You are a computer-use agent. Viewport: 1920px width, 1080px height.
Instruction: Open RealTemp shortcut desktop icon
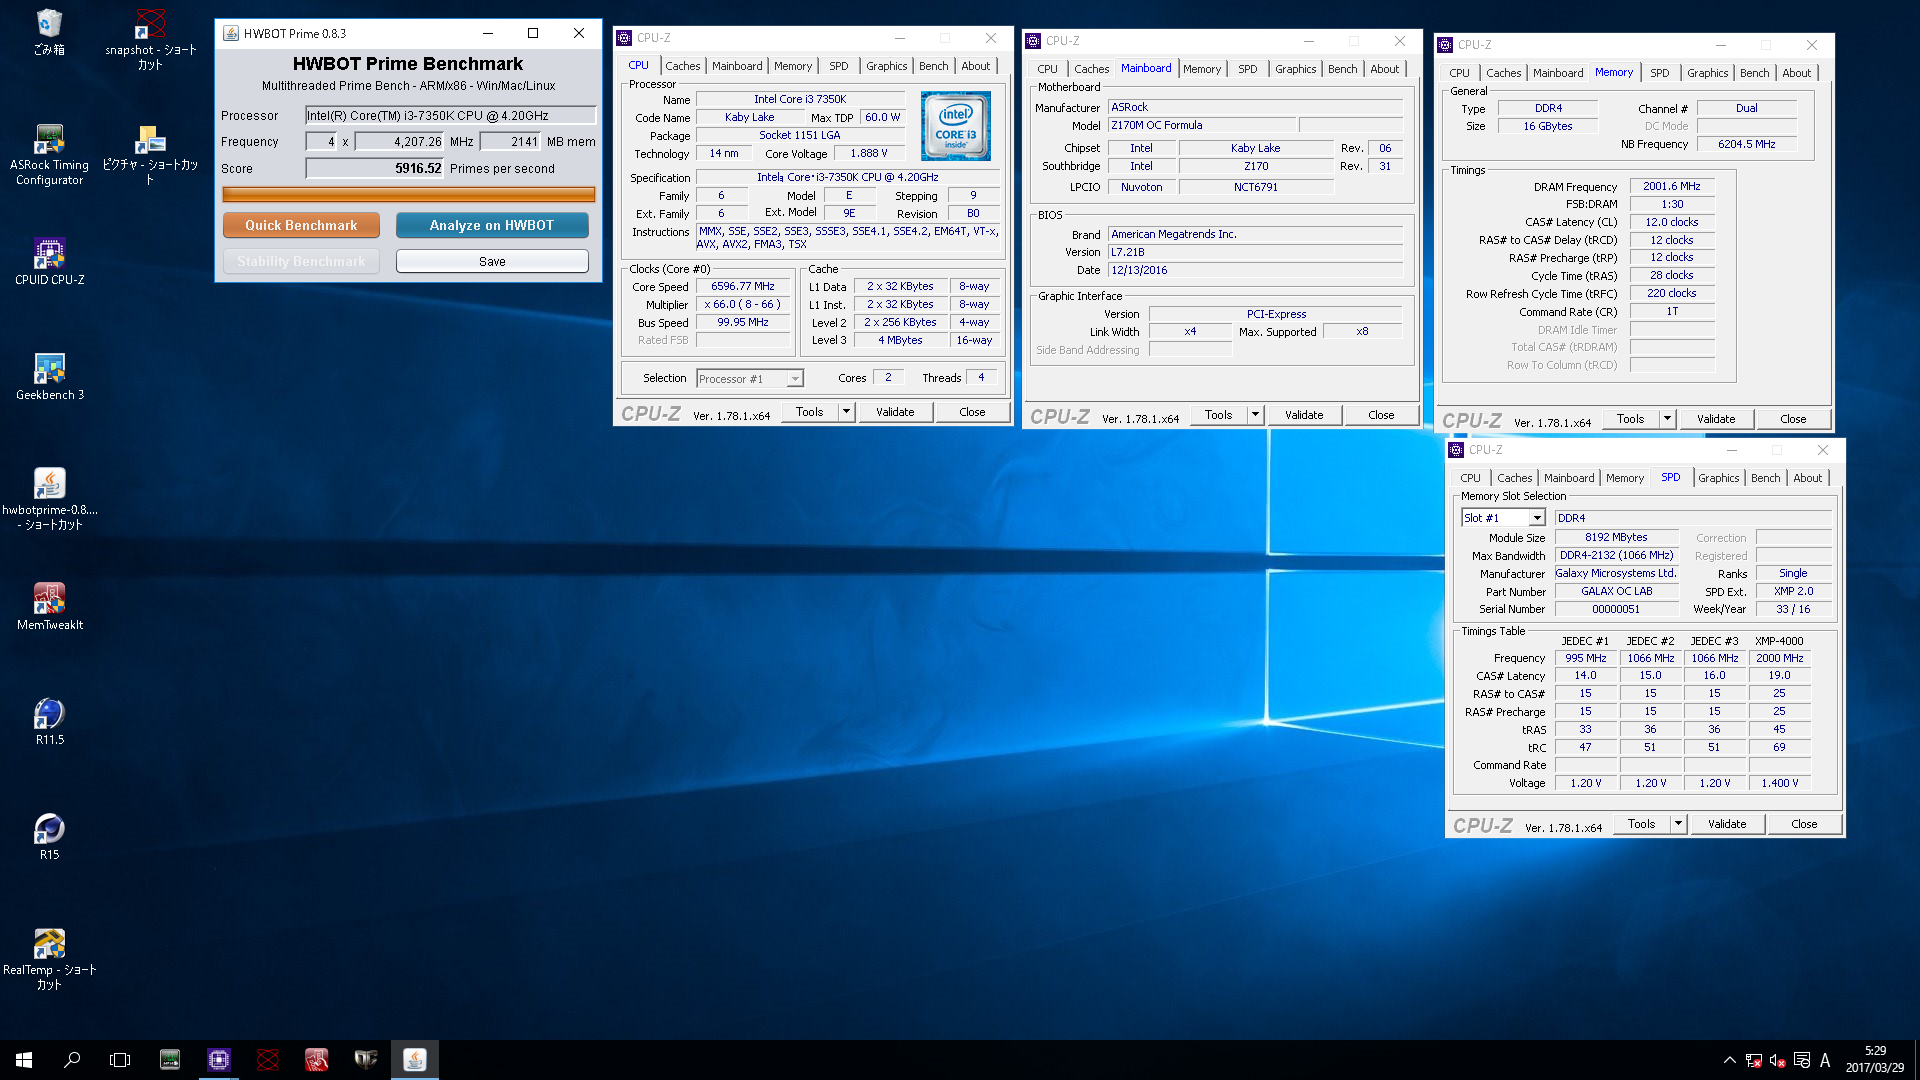[x=49, y=959]
